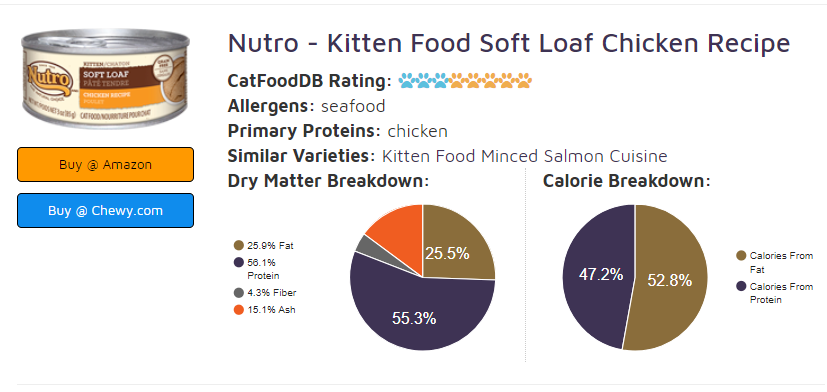Image resolution: width=827 pixels, height=392 pixels.
Task: Click the Buy @ Chewy.com button
Action: tap(105, 211)
